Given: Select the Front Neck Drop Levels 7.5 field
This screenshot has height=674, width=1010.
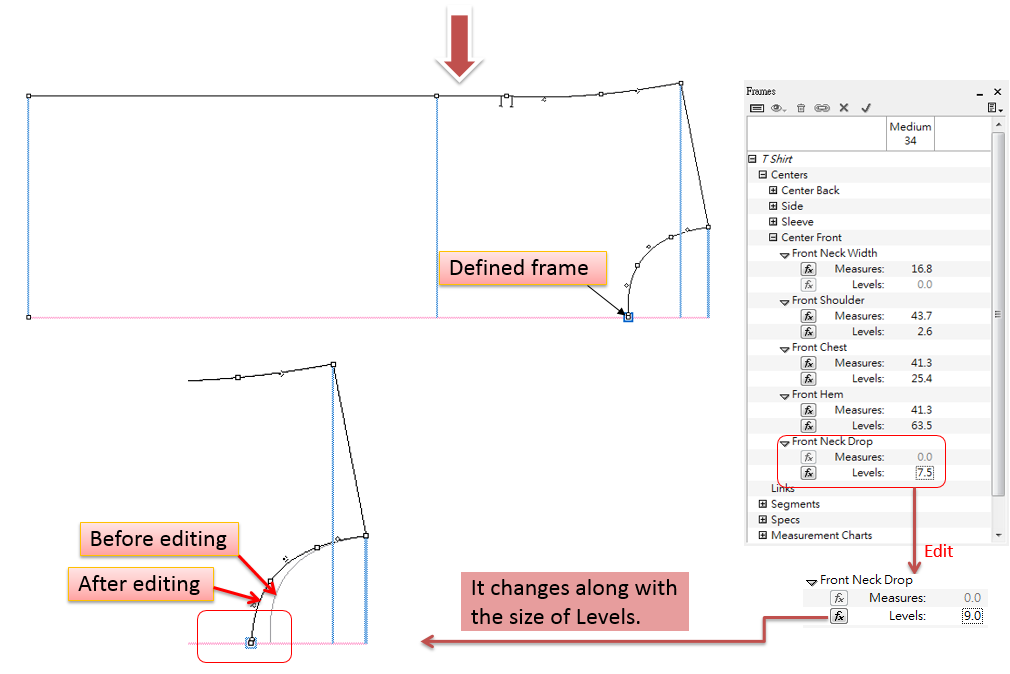Looking at the screenshot, I should 923,473.
